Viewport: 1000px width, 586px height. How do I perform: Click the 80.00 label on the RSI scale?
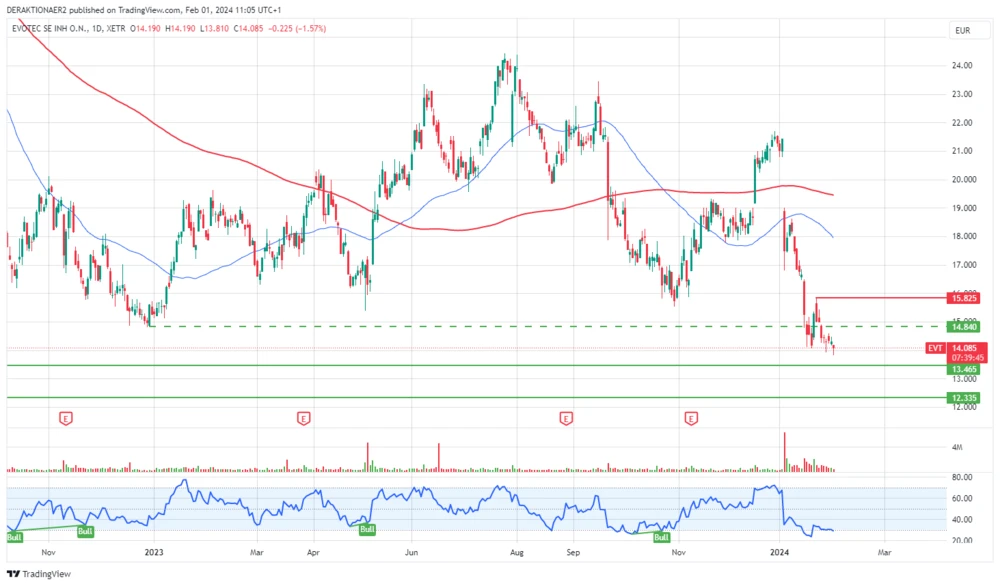[962, 478]
